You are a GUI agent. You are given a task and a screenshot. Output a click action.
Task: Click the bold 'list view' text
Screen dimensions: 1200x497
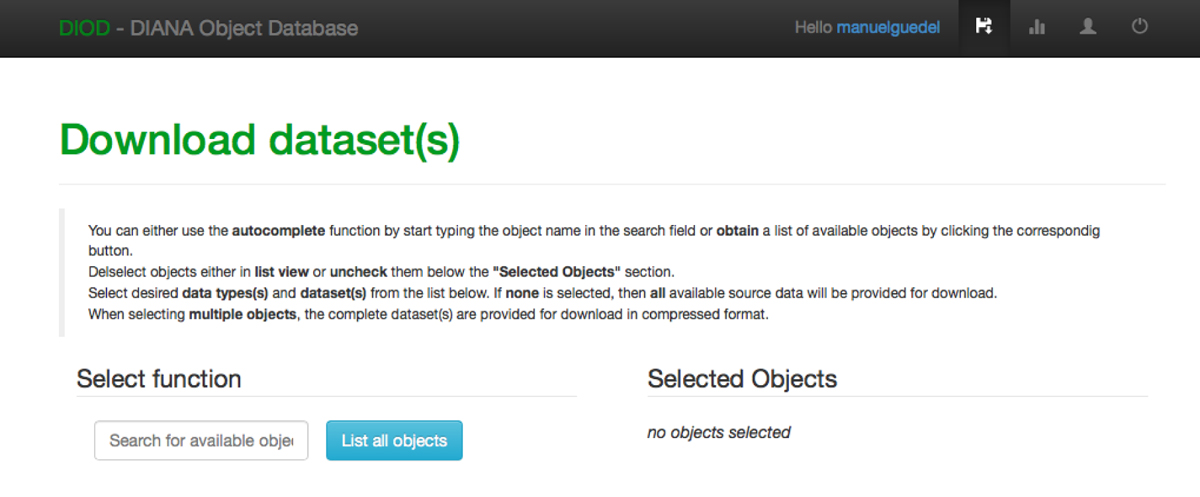[283, 273]
